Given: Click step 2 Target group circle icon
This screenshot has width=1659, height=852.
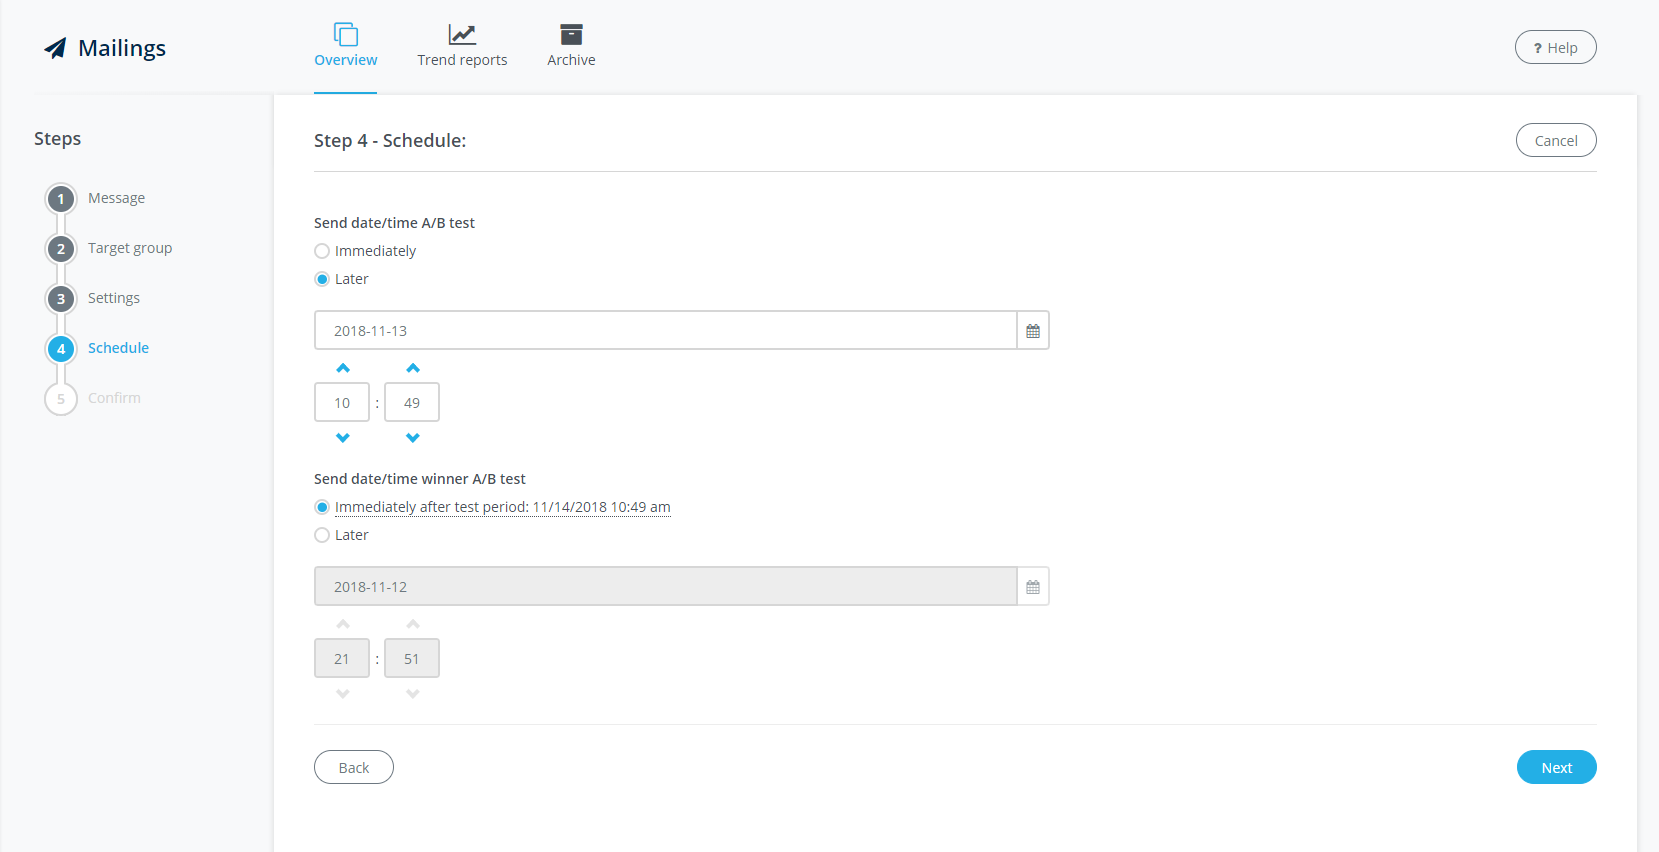Looking at the screenshot, I should [61, 249].
